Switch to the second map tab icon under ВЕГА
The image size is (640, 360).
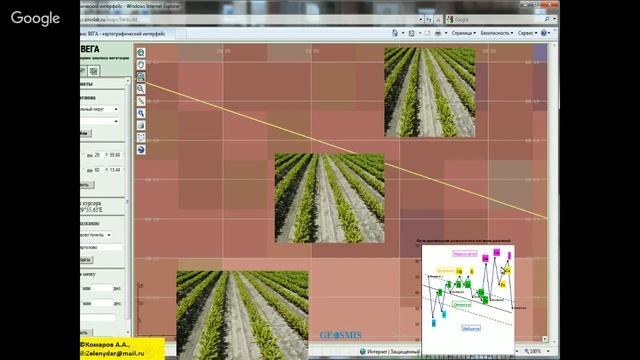click(94, 71)
